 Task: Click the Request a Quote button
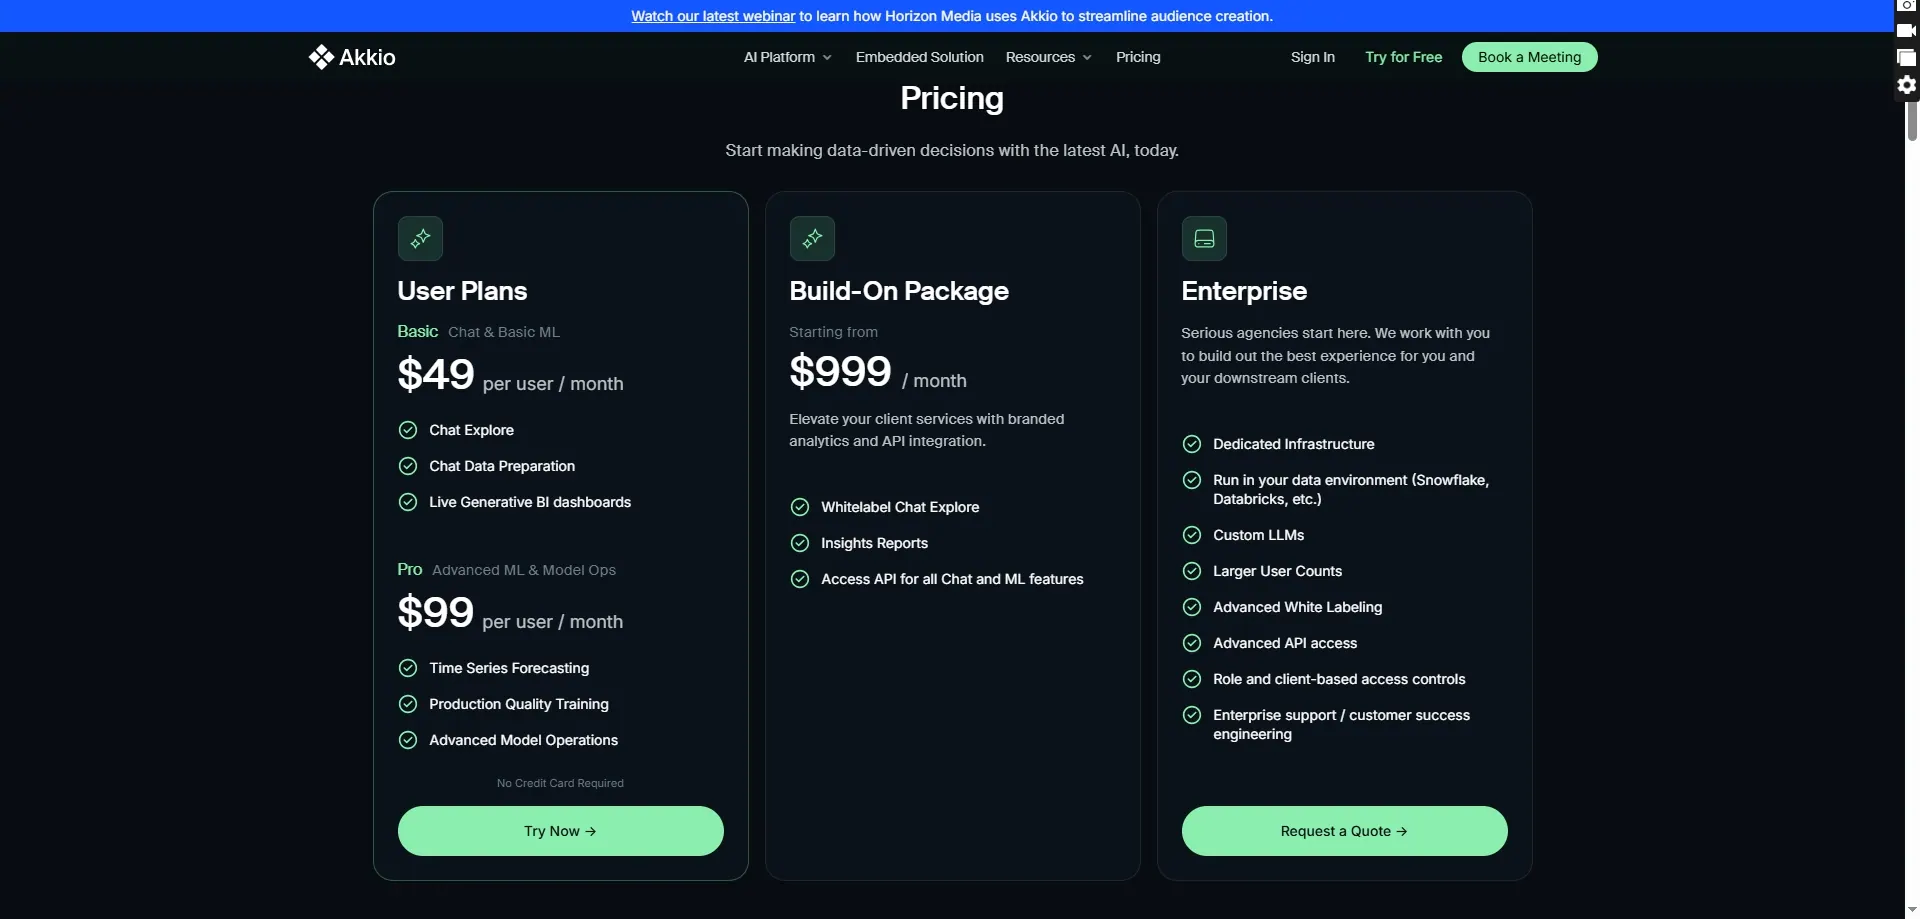pyautogui.click(x=1344, y=831)
